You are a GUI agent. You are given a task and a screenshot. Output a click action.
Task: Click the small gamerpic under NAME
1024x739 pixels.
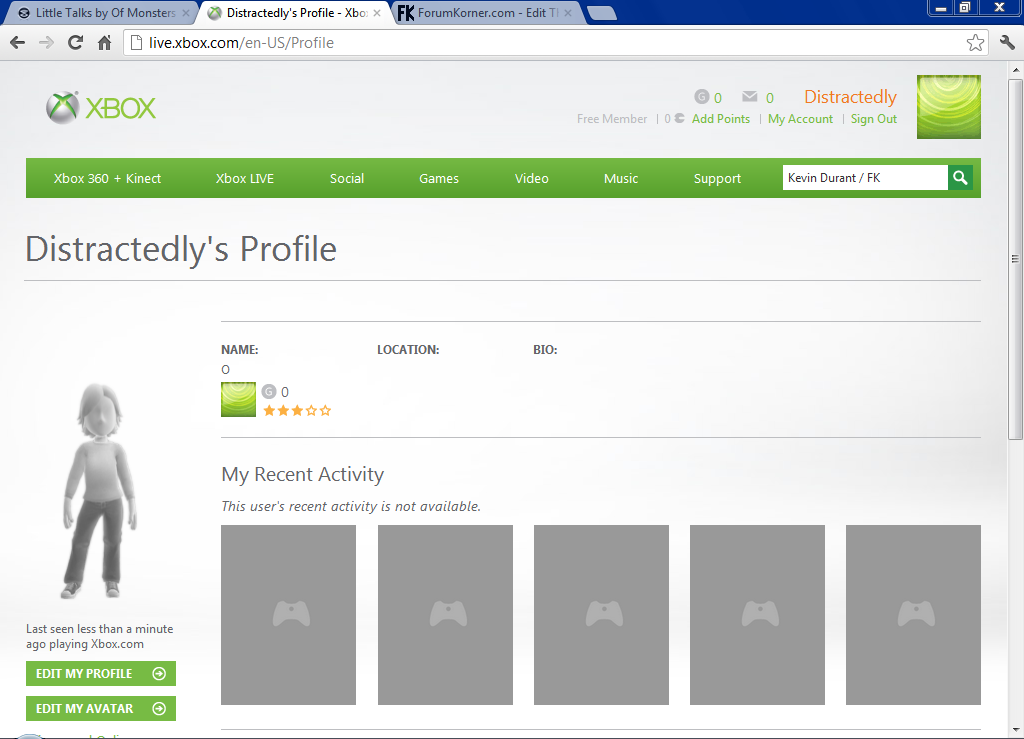[238, 400]
